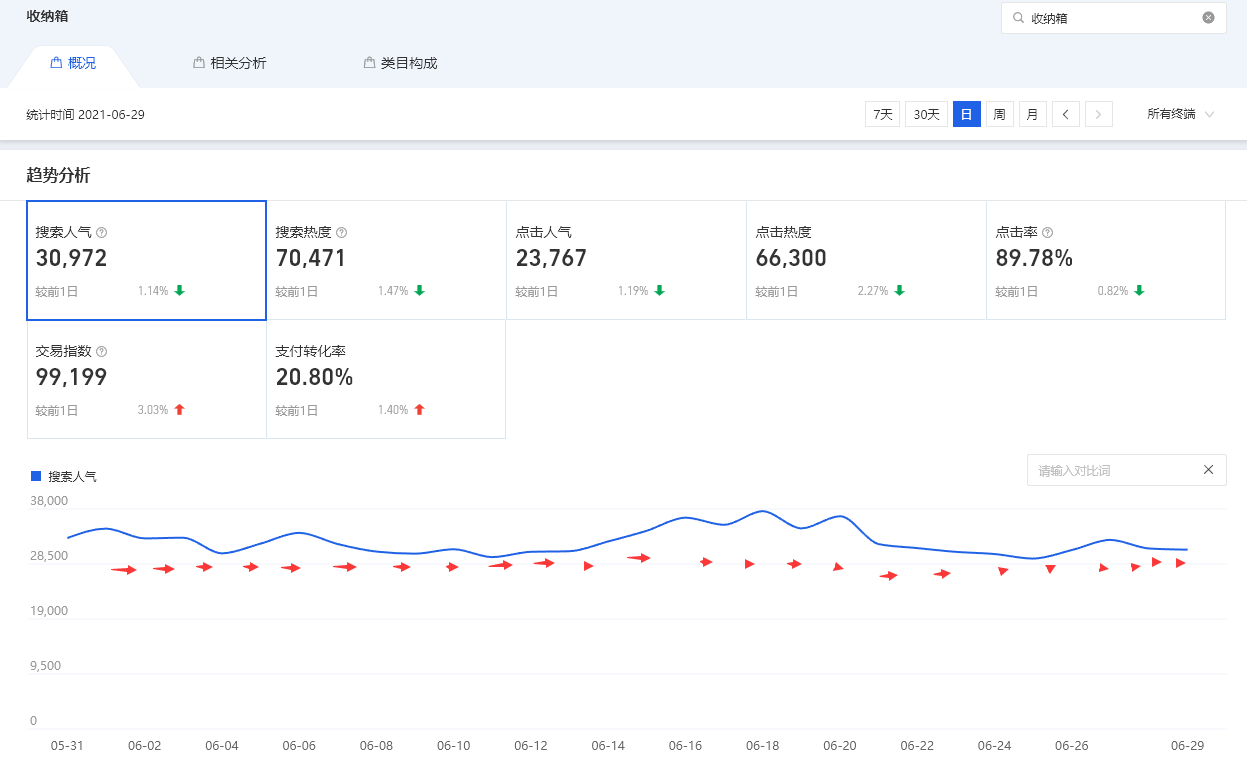
Task: Select the 点击人气 metric card
Action: point(626,260)
